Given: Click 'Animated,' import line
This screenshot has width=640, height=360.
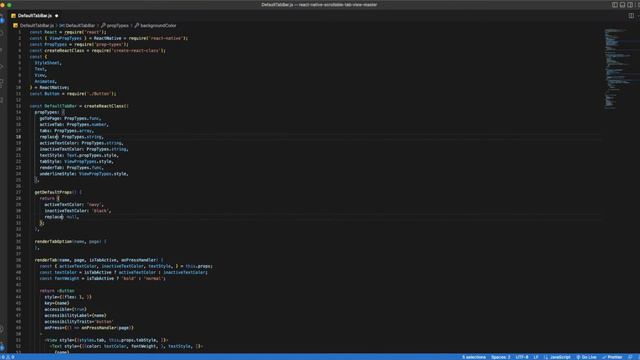Looking at the screenshot, I should point(46,81).
